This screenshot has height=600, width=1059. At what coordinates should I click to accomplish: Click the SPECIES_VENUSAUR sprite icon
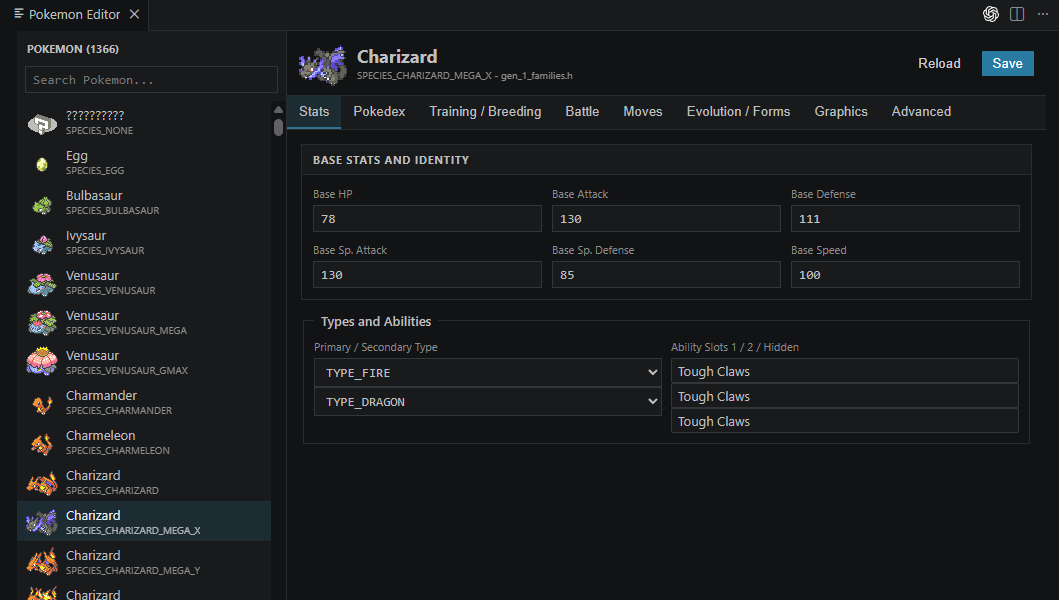click(x=42, y=283)
